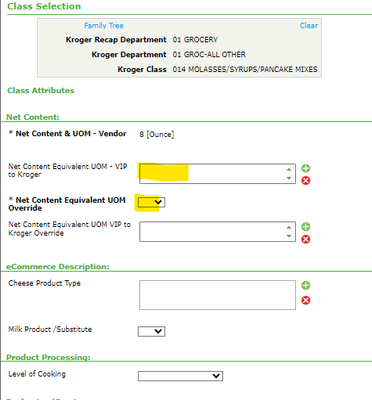Viewport: 372px width, 400px height.
Task: Step down the VIP to Kroger list box arrow
Action: tap(289, 178)
